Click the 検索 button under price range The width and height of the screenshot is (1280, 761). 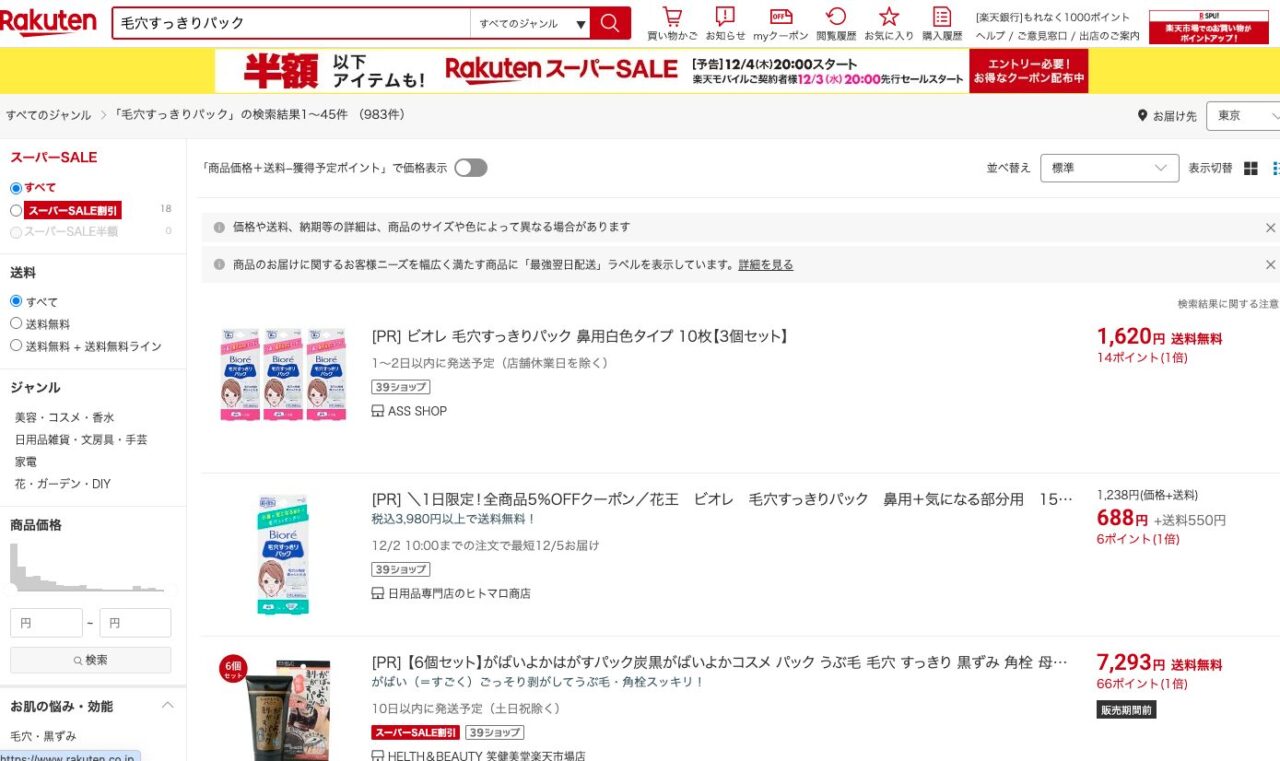click(90, 660)
